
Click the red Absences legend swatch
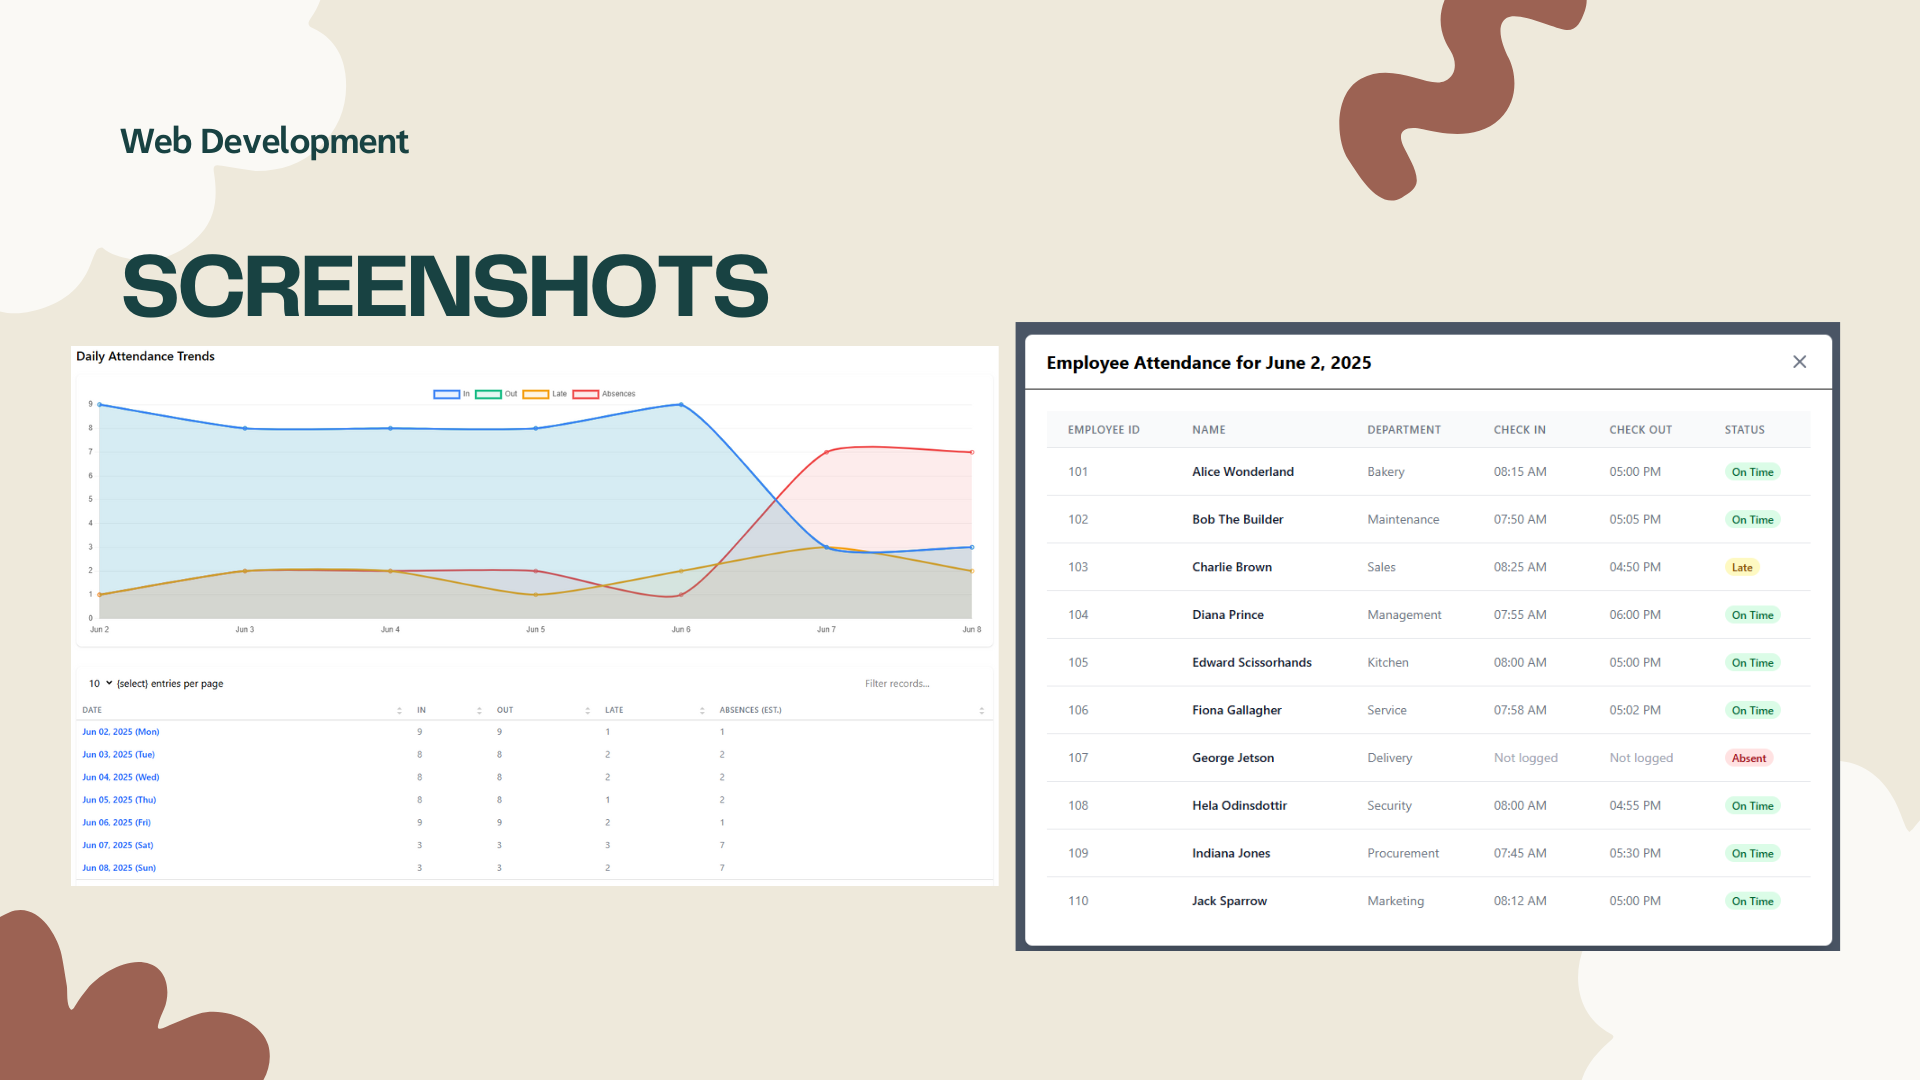(586, 394)
